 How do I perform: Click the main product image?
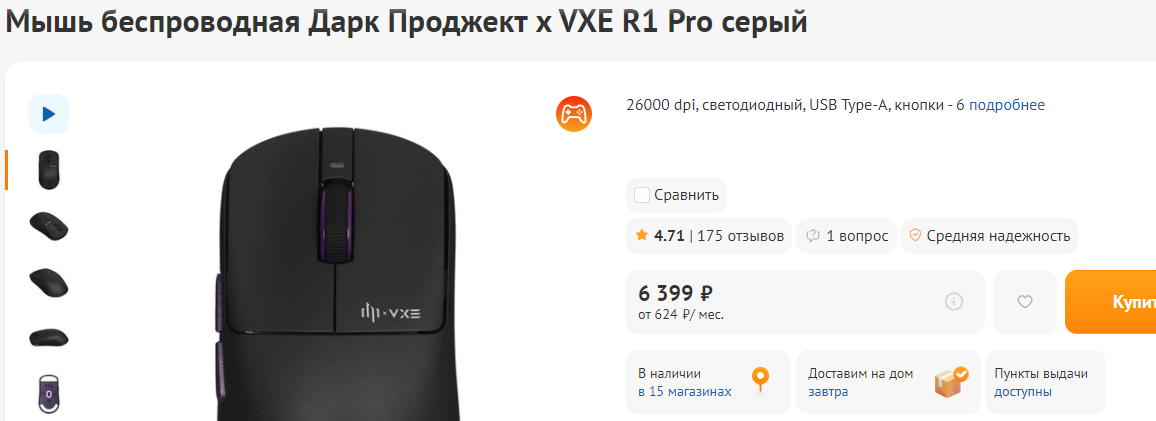tap(335, 273)
